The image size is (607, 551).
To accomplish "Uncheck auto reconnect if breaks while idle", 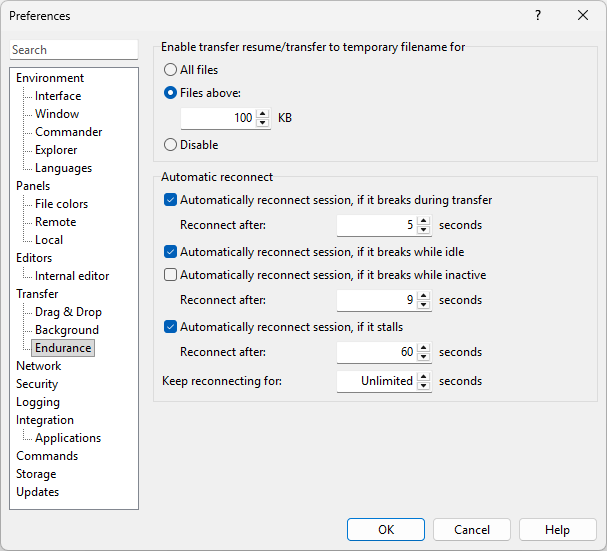I will (x=170, y=252).
